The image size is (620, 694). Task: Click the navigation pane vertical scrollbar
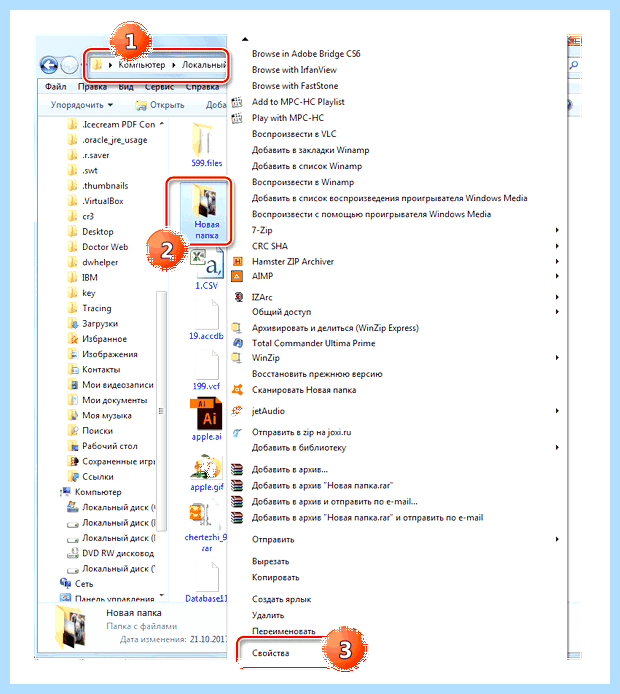tap(162, 411)
